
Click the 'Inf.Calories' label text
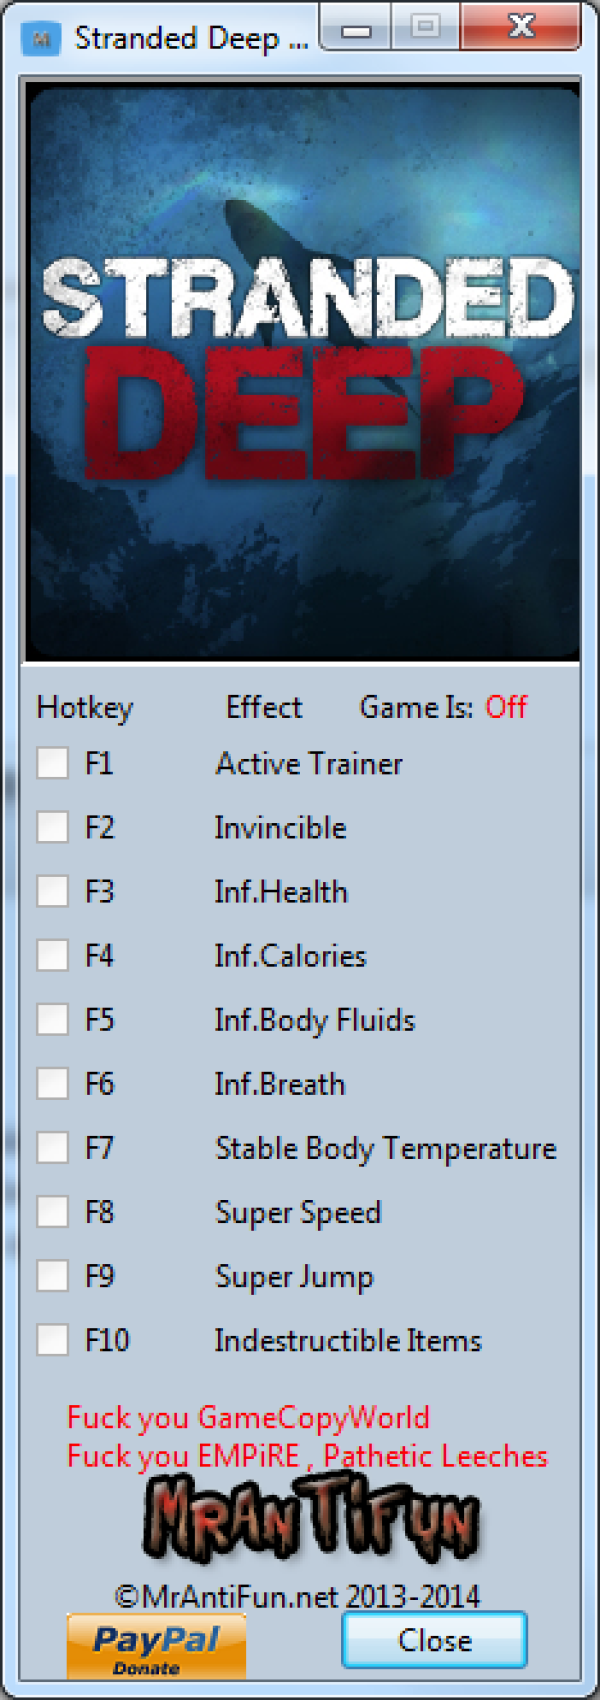(x=290, y=956)
